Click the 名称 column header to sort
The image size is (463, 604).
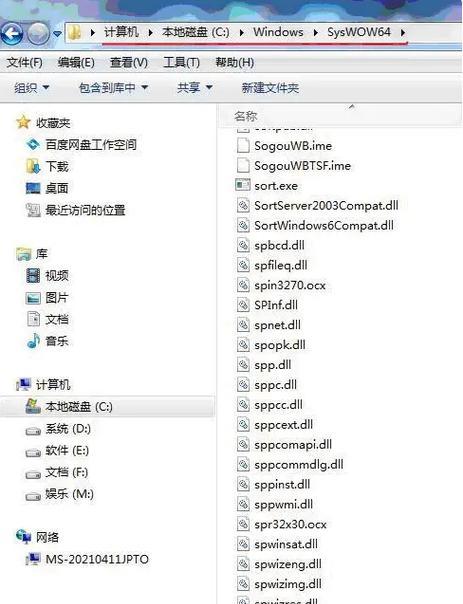tap(246, 116)
